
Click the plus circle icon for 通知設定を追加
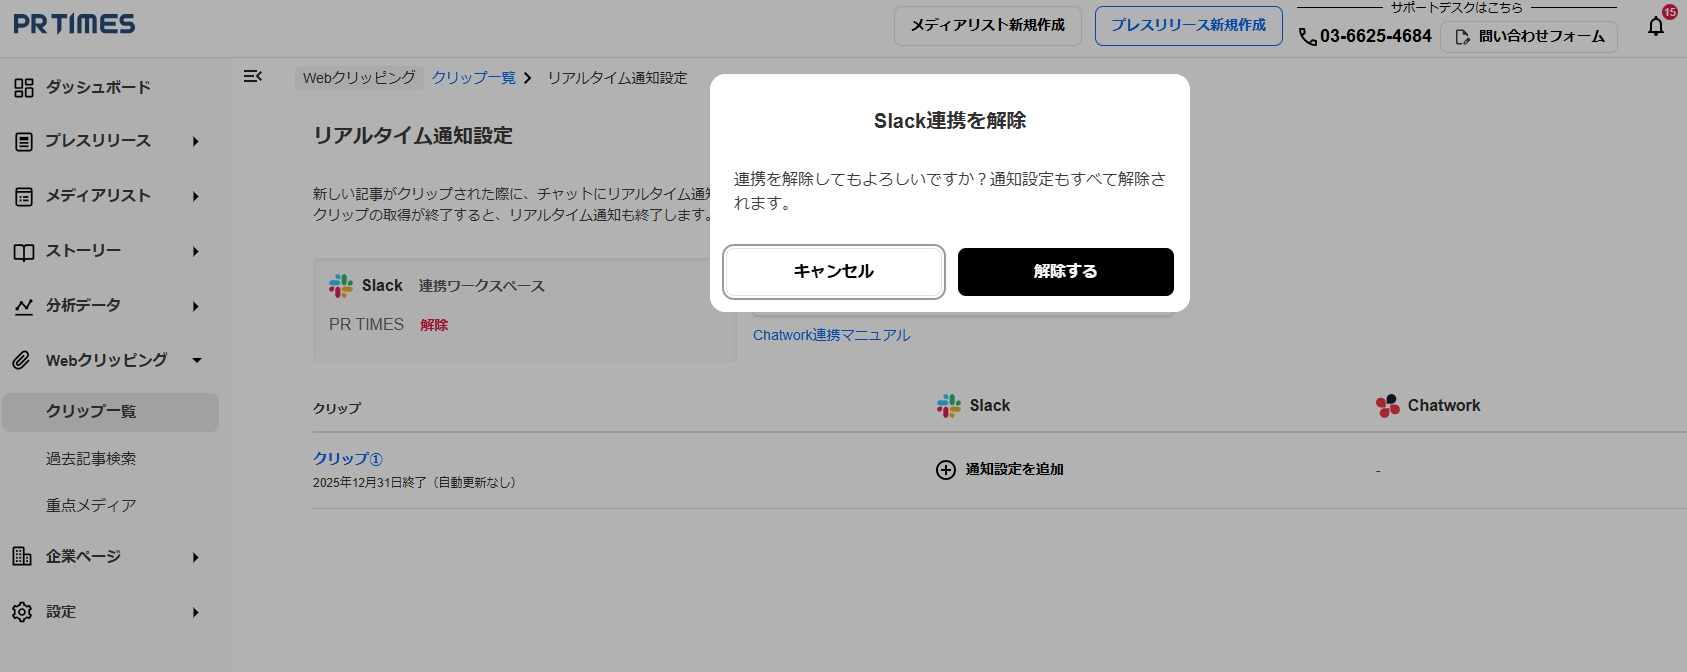pyautogui.click(x=946, y=470)
